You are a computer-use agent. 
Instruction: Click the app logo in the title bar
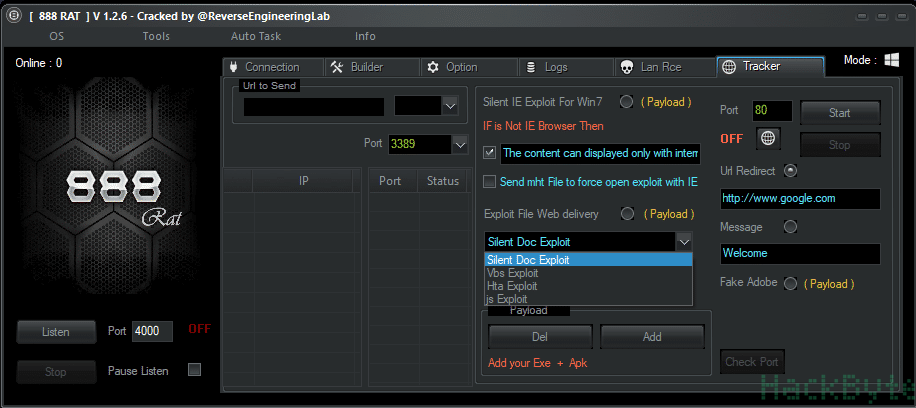[x=11, y=16]
